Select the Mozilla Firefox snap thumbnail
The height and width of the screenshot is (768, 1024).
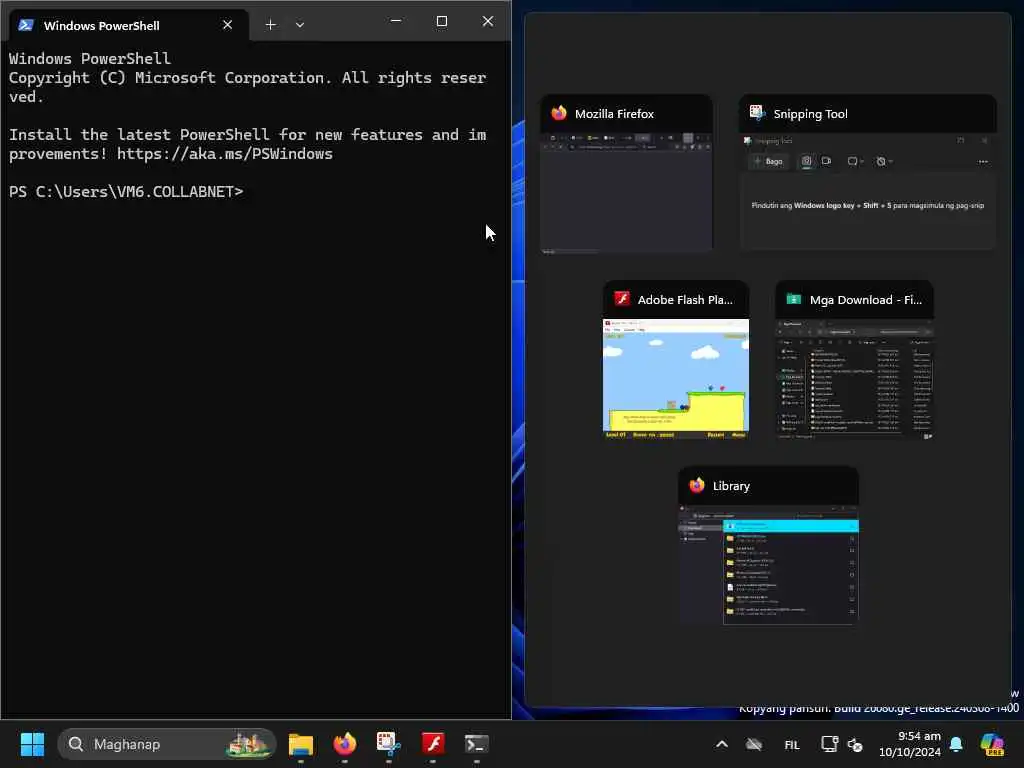coord(626,174)
